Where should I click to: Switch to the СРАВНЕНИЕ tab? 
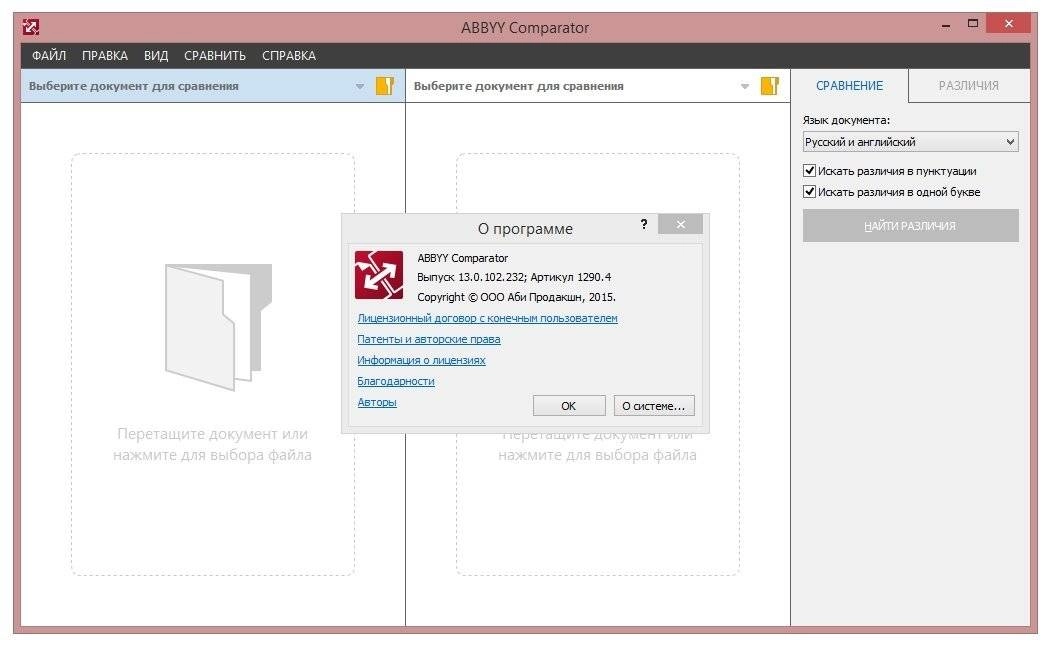[x=849, y=85]
